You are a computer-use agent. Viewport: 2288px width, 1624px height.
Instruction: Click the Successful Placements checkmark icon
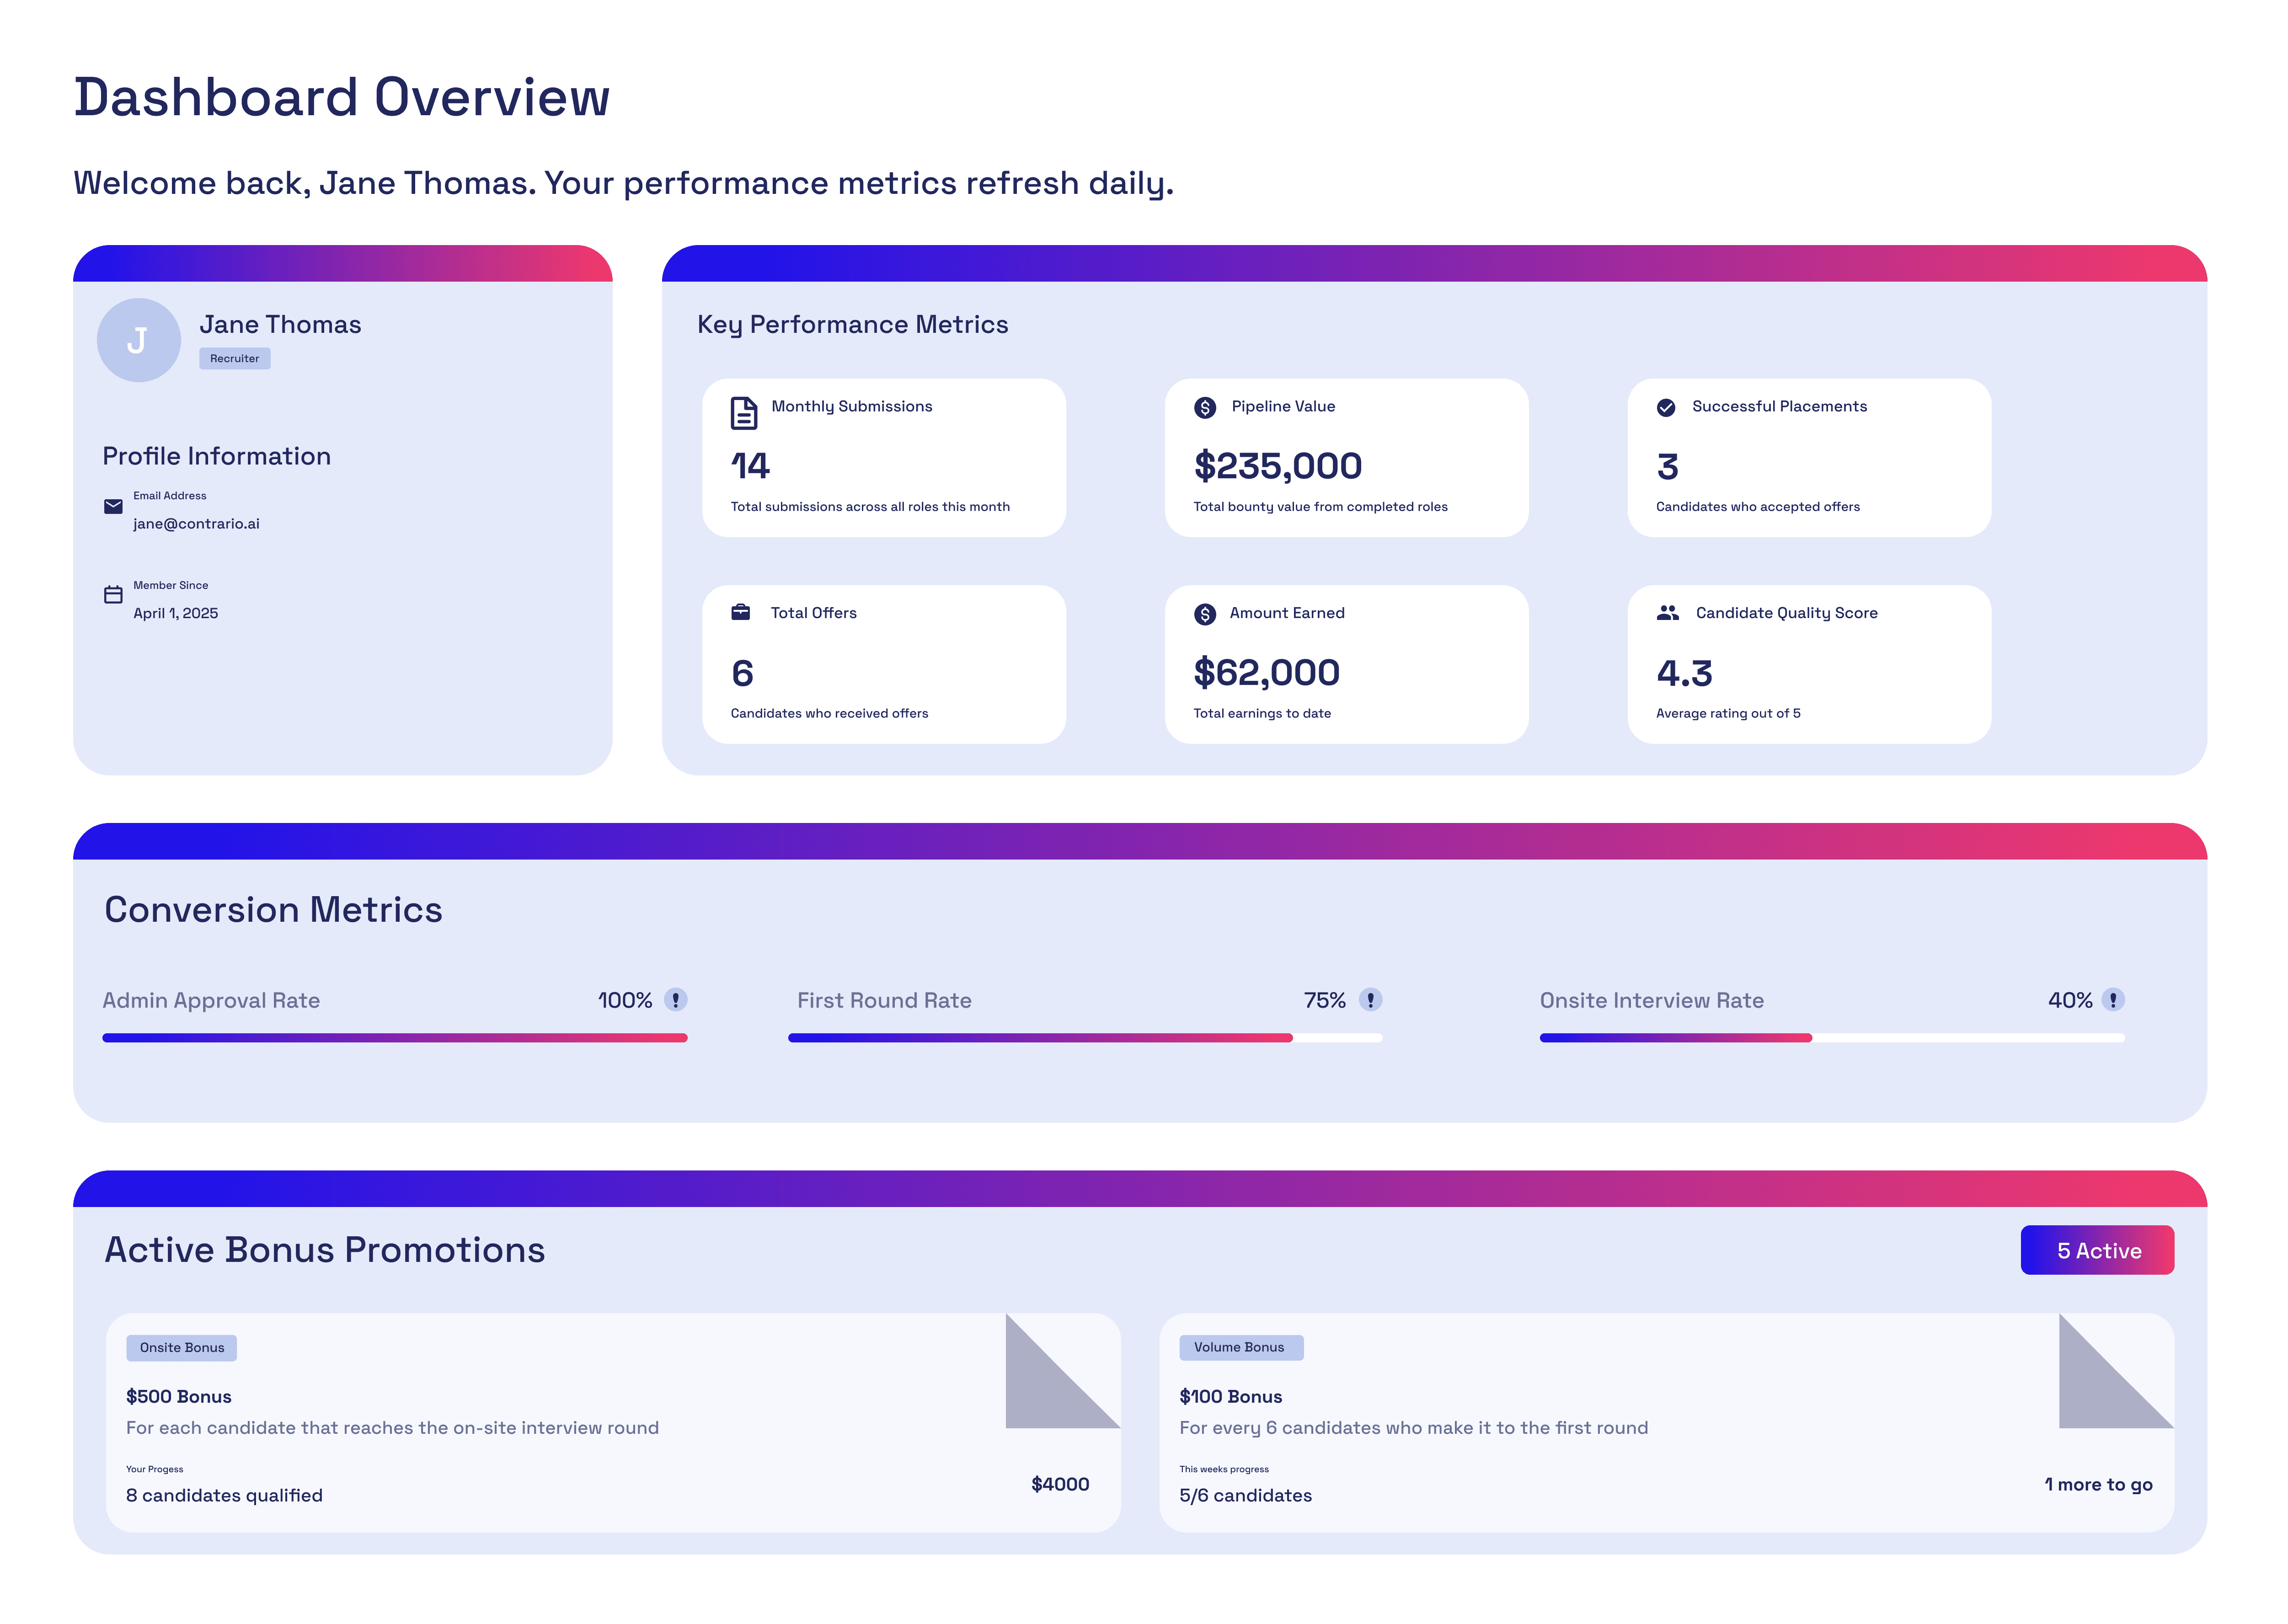(x=1666, y=407)
